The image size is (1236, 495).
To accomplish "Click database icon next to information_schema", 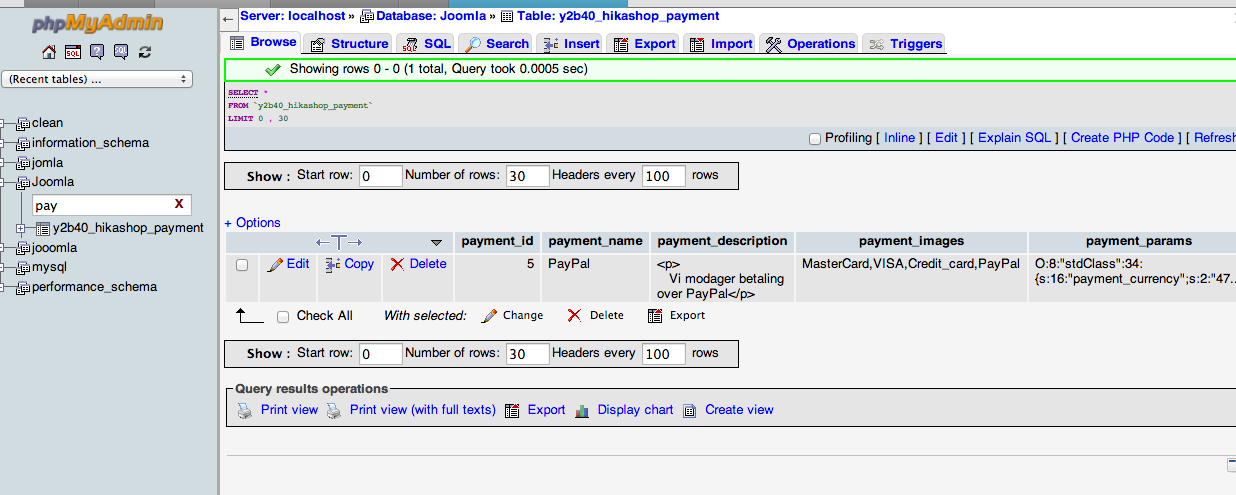I will [23, 143].
